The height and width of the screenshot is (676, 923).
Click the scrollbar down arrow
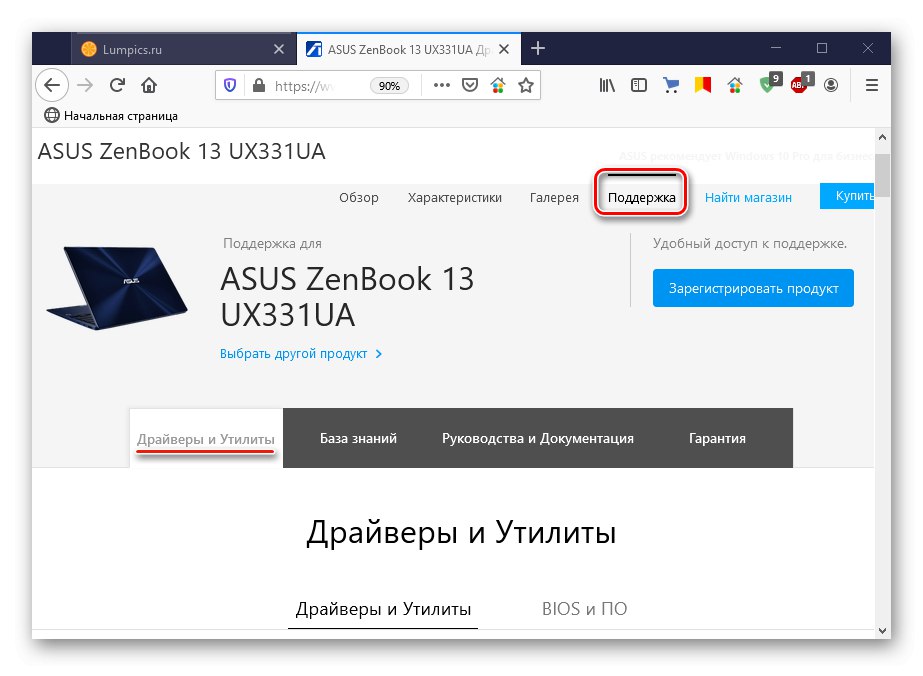click(882, 631)
